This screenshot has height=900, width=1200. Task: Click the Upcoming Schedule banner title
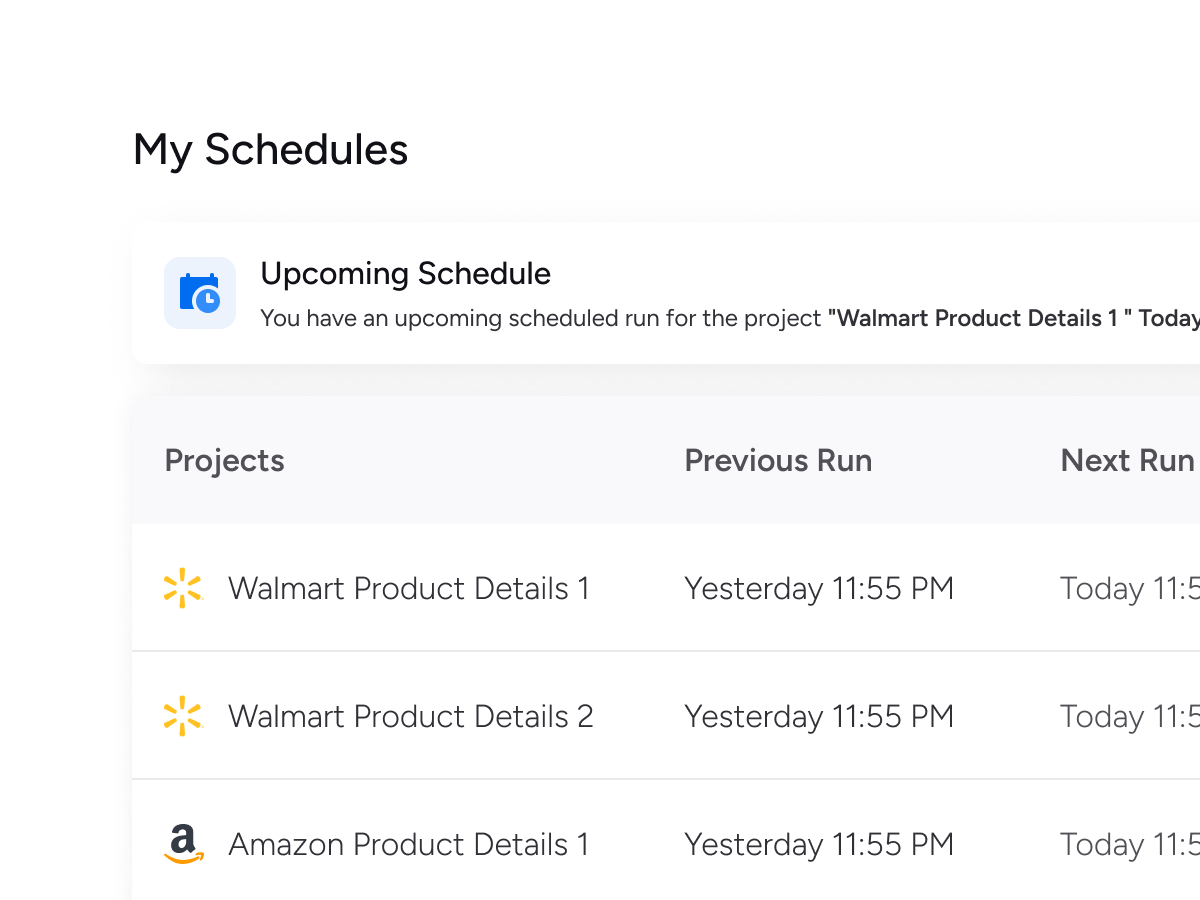pyautogui.click(x=405, y=273)
